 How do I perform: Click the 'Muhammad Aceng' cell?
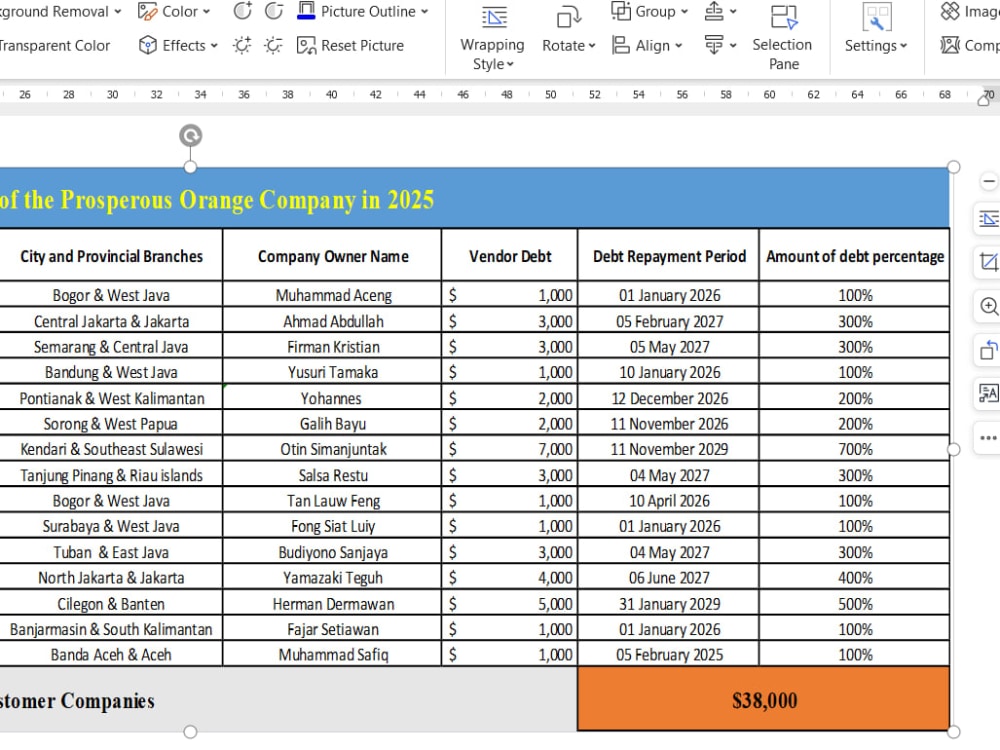click(x=333, y=295)
